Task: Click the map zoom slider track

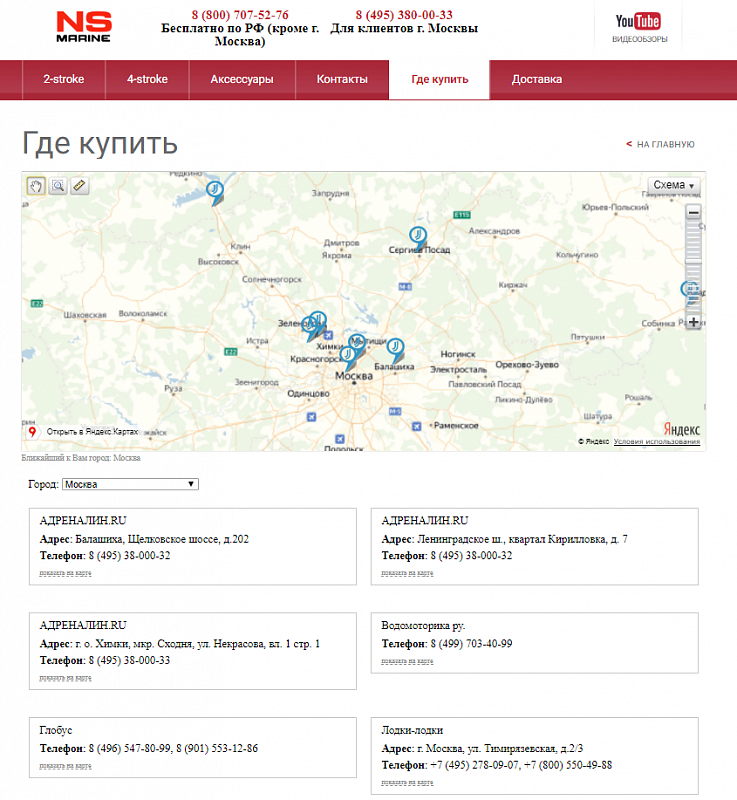Action: (x=693, y=267)
